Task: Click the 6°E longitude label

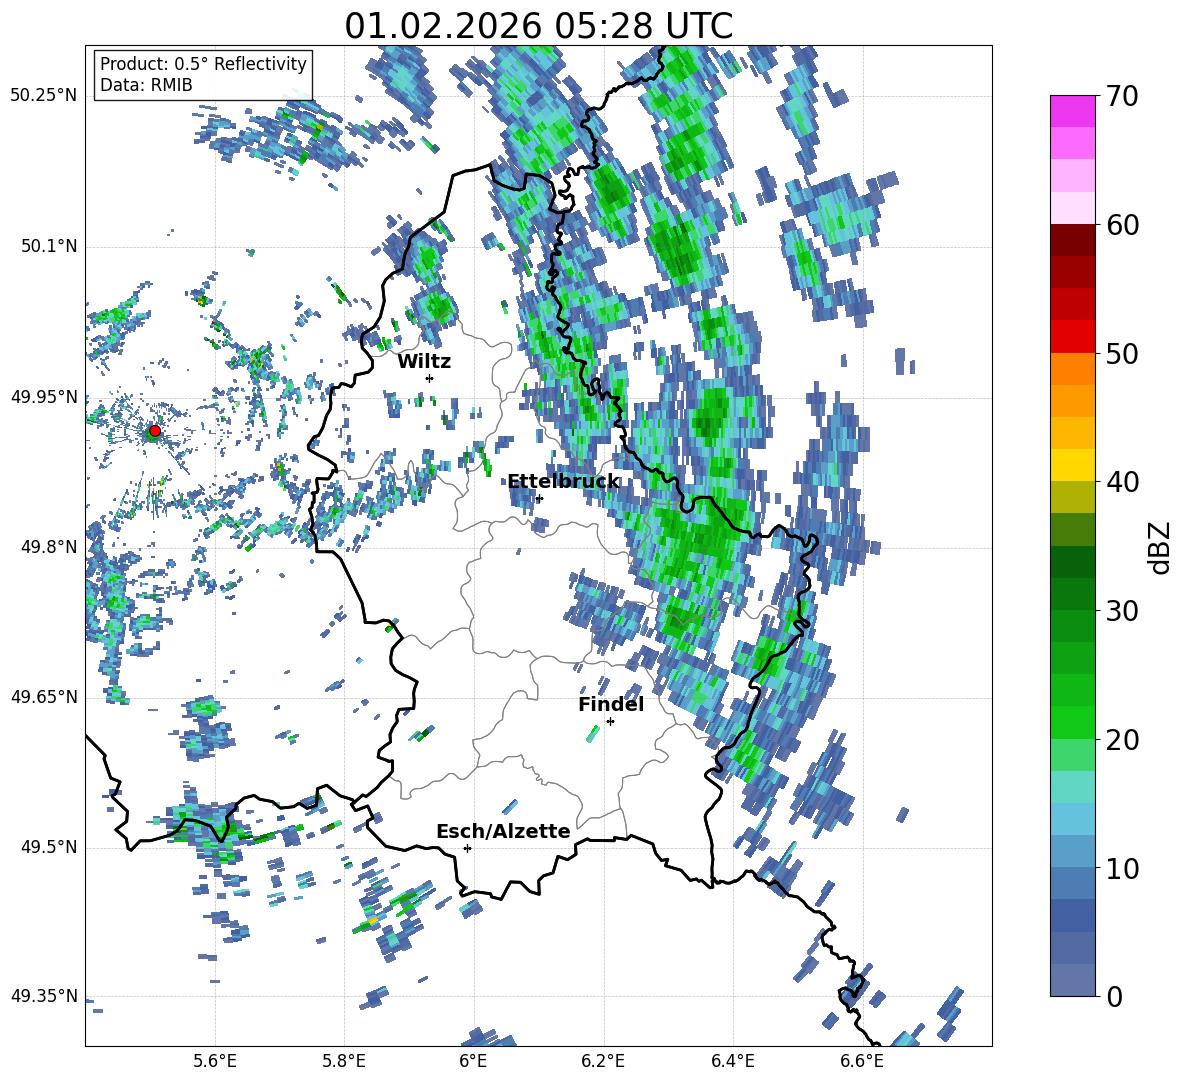Action: click(473, 1061)
